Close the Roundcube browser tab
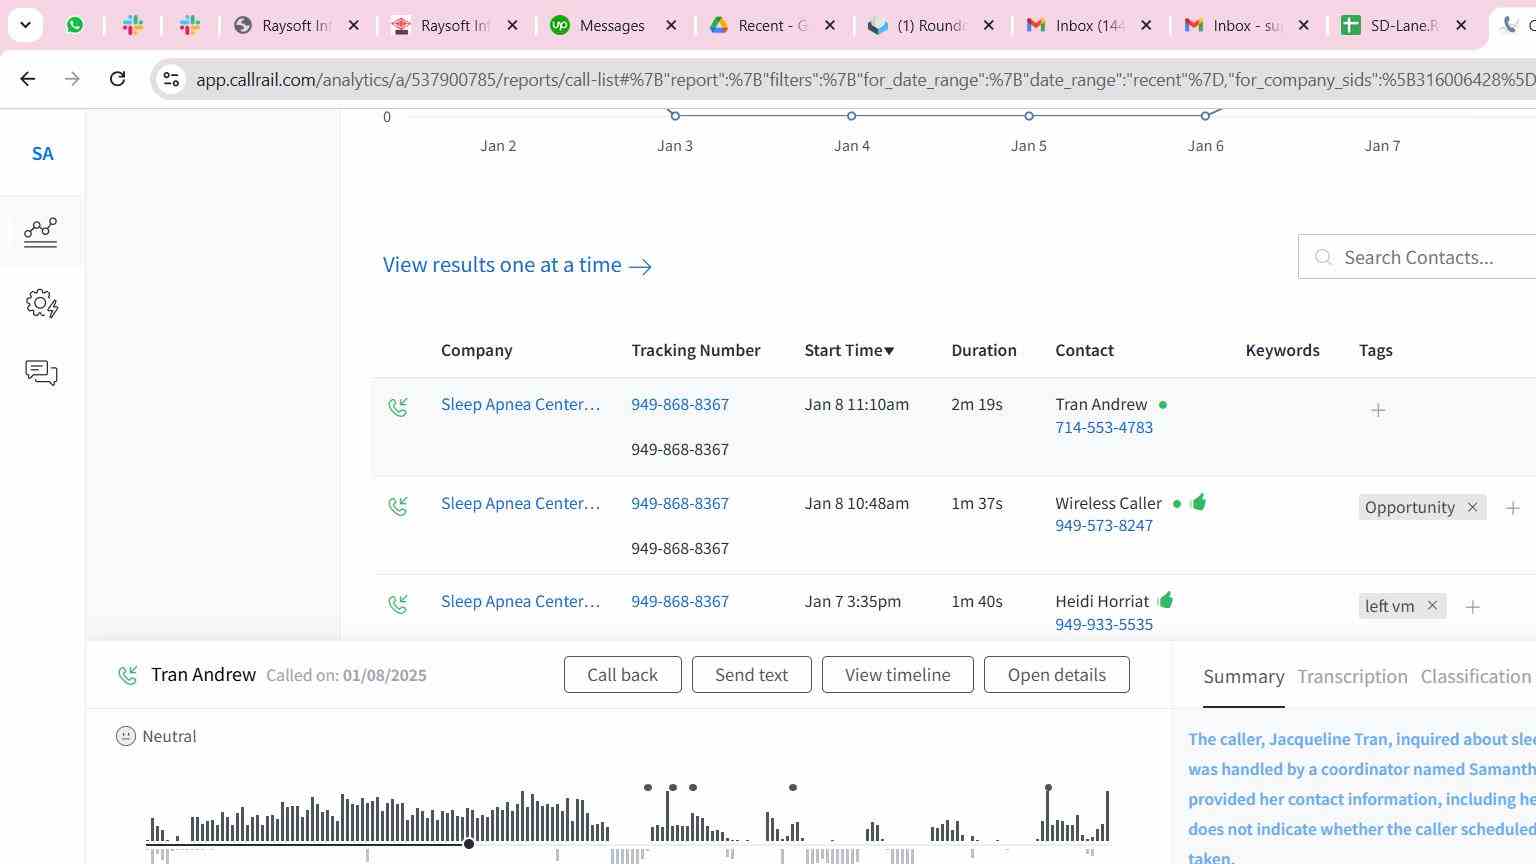Viewport: 1536px width, 864px height. [x=989, y=25]
